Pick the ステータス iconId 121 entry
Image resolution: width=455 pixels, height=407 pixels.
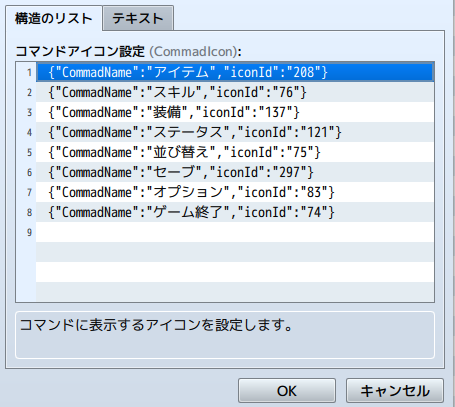[x=235, y=132]
